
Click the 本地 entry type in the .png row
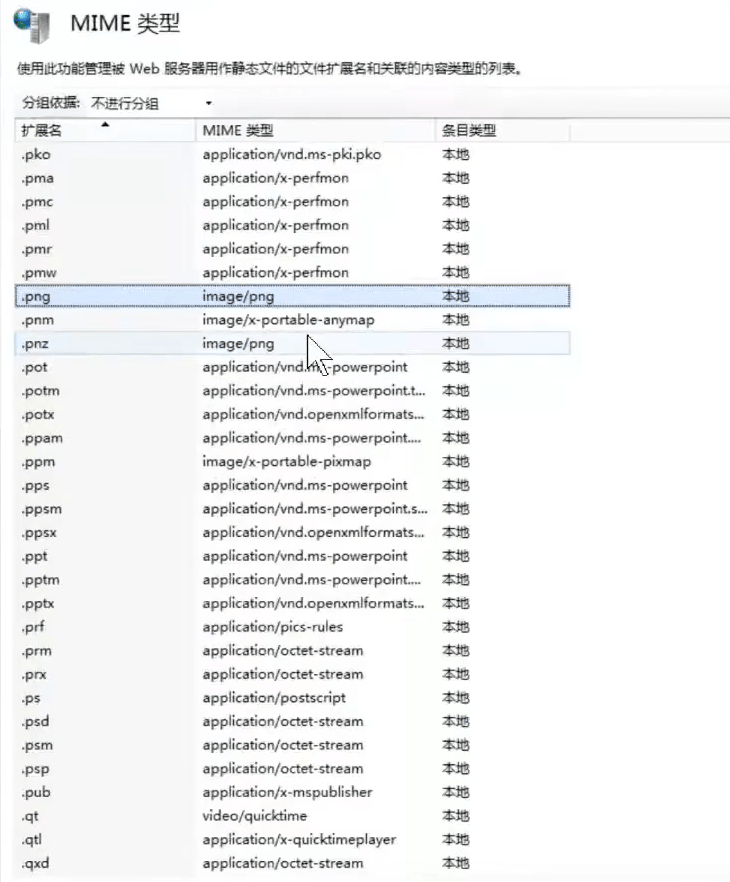coord(456,296)
